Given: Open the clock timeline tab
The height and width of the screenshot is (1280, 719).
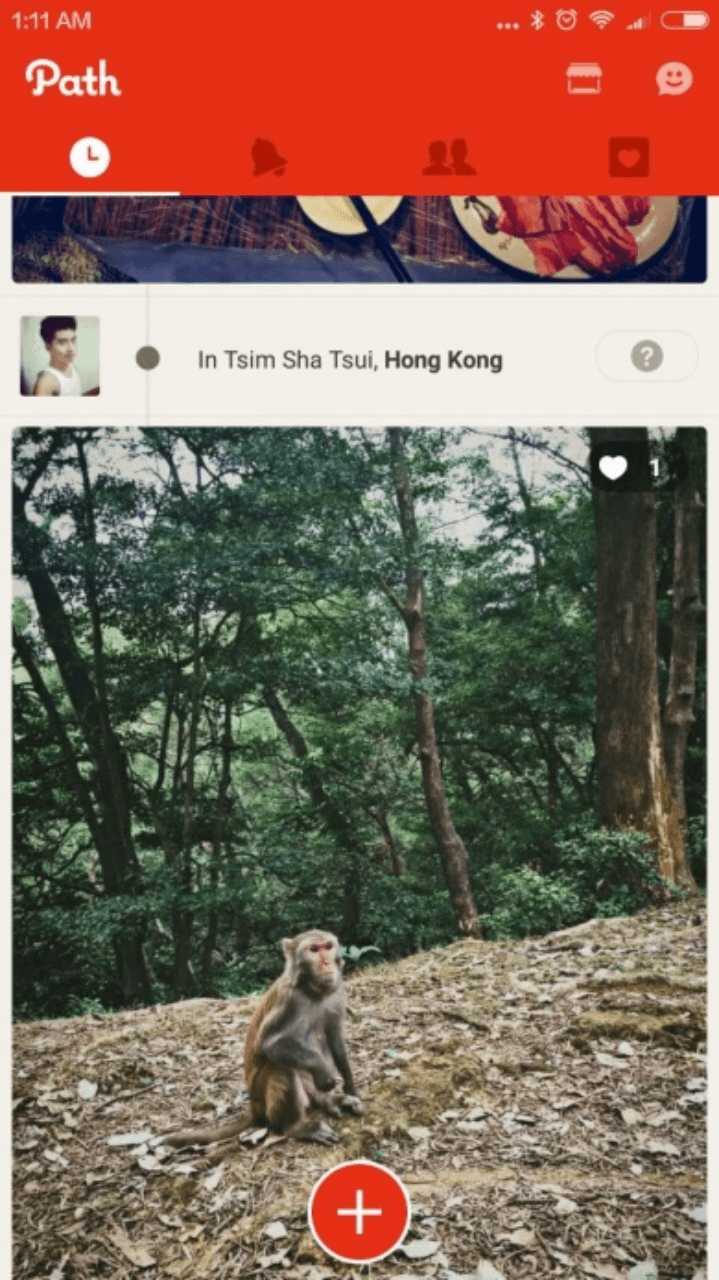Looking at the screenshot, I should (x=90, y=157).
